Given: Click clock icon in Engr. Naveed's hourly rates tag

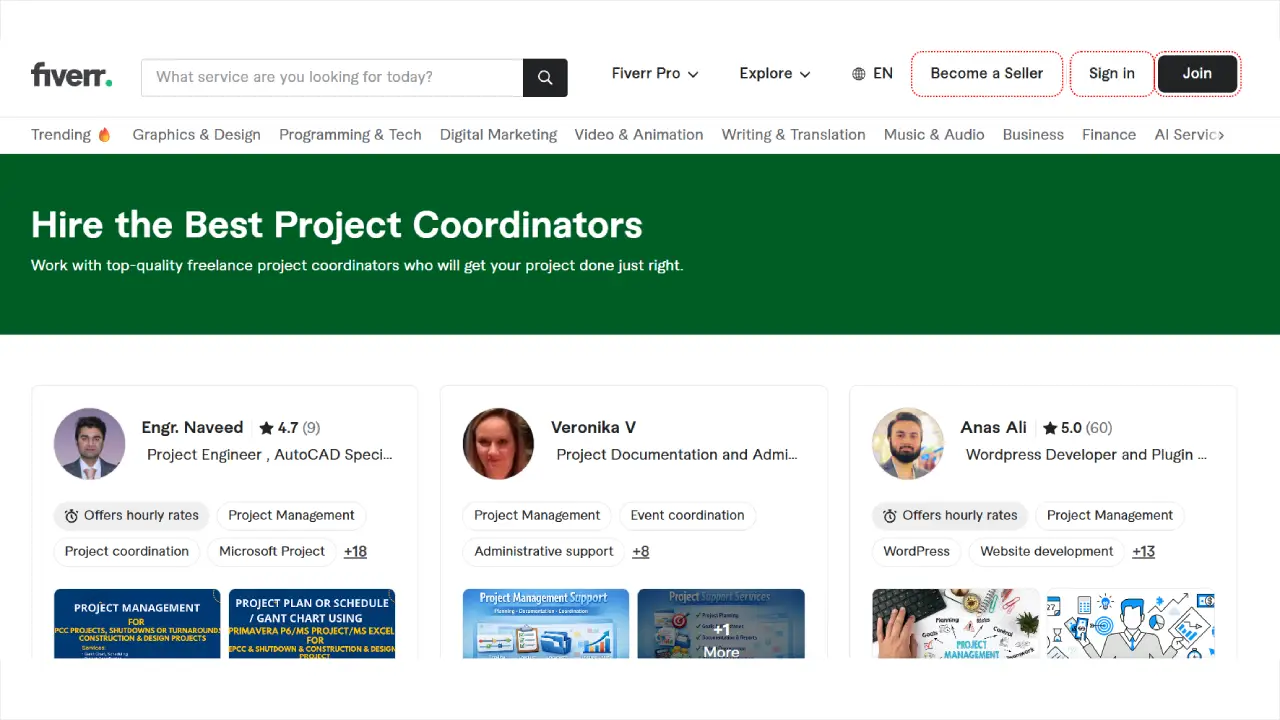Looking at the screenshot, I should point(72,516).
